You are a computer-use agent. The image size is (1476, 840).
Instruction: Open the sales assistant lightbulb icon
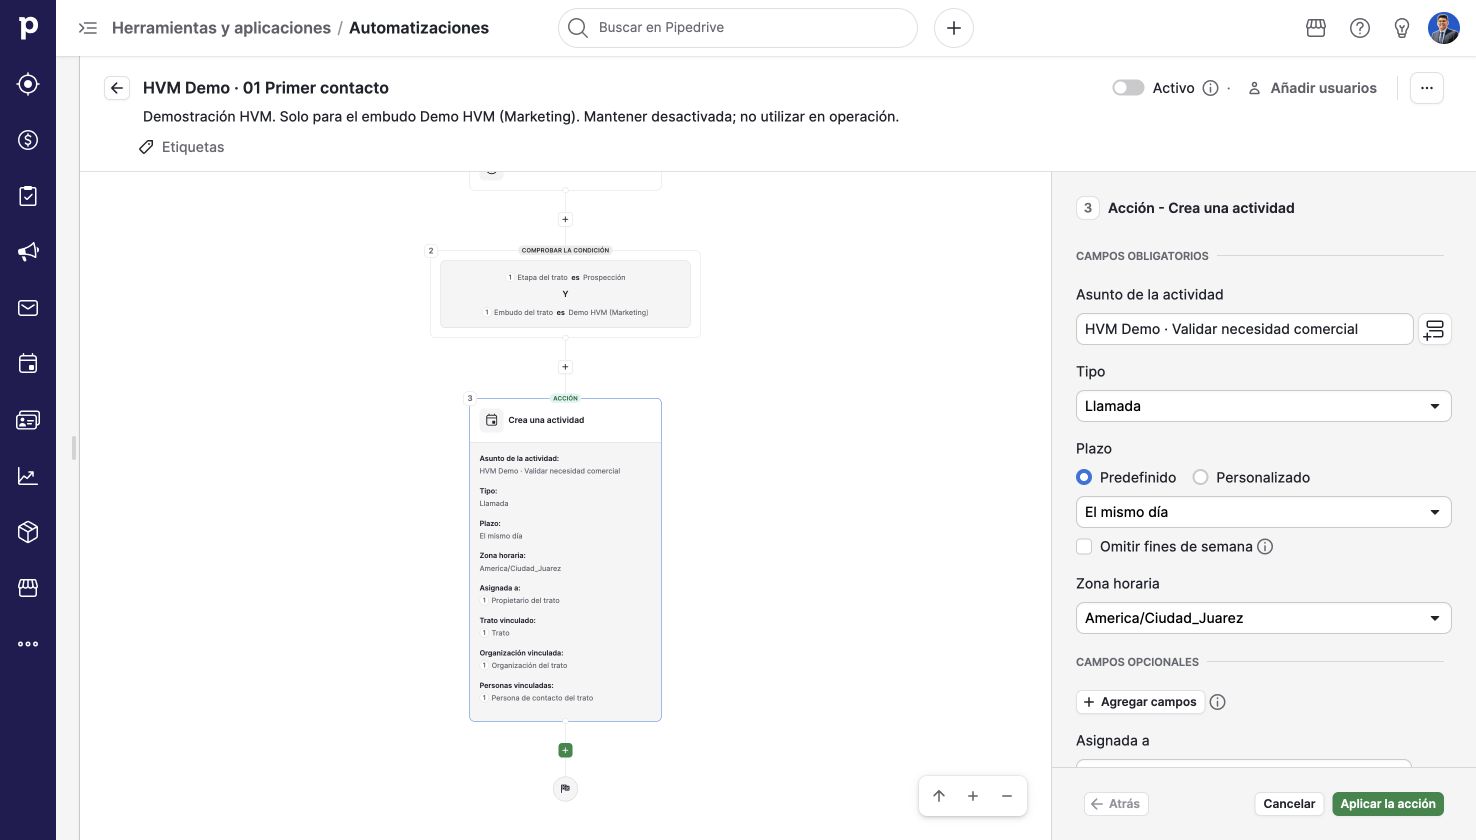[1402, 28]
